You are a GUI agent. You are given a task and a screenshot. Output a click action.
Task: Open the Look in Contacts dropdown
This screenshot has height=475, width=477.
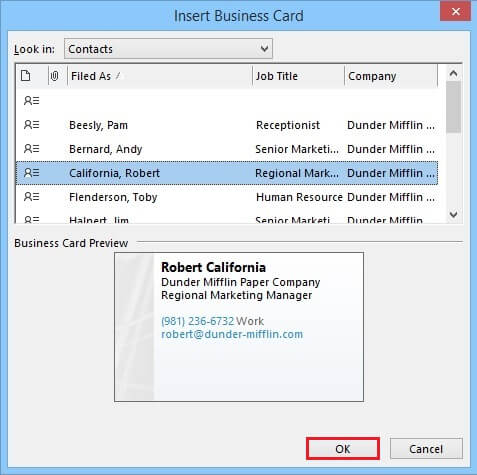tap(168, 49)
